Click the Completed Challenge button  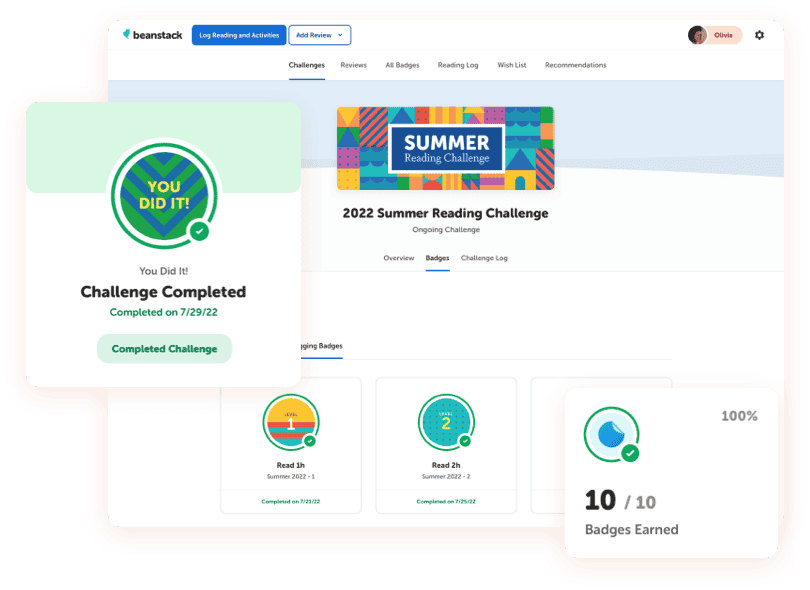click(x=164, y=349)
